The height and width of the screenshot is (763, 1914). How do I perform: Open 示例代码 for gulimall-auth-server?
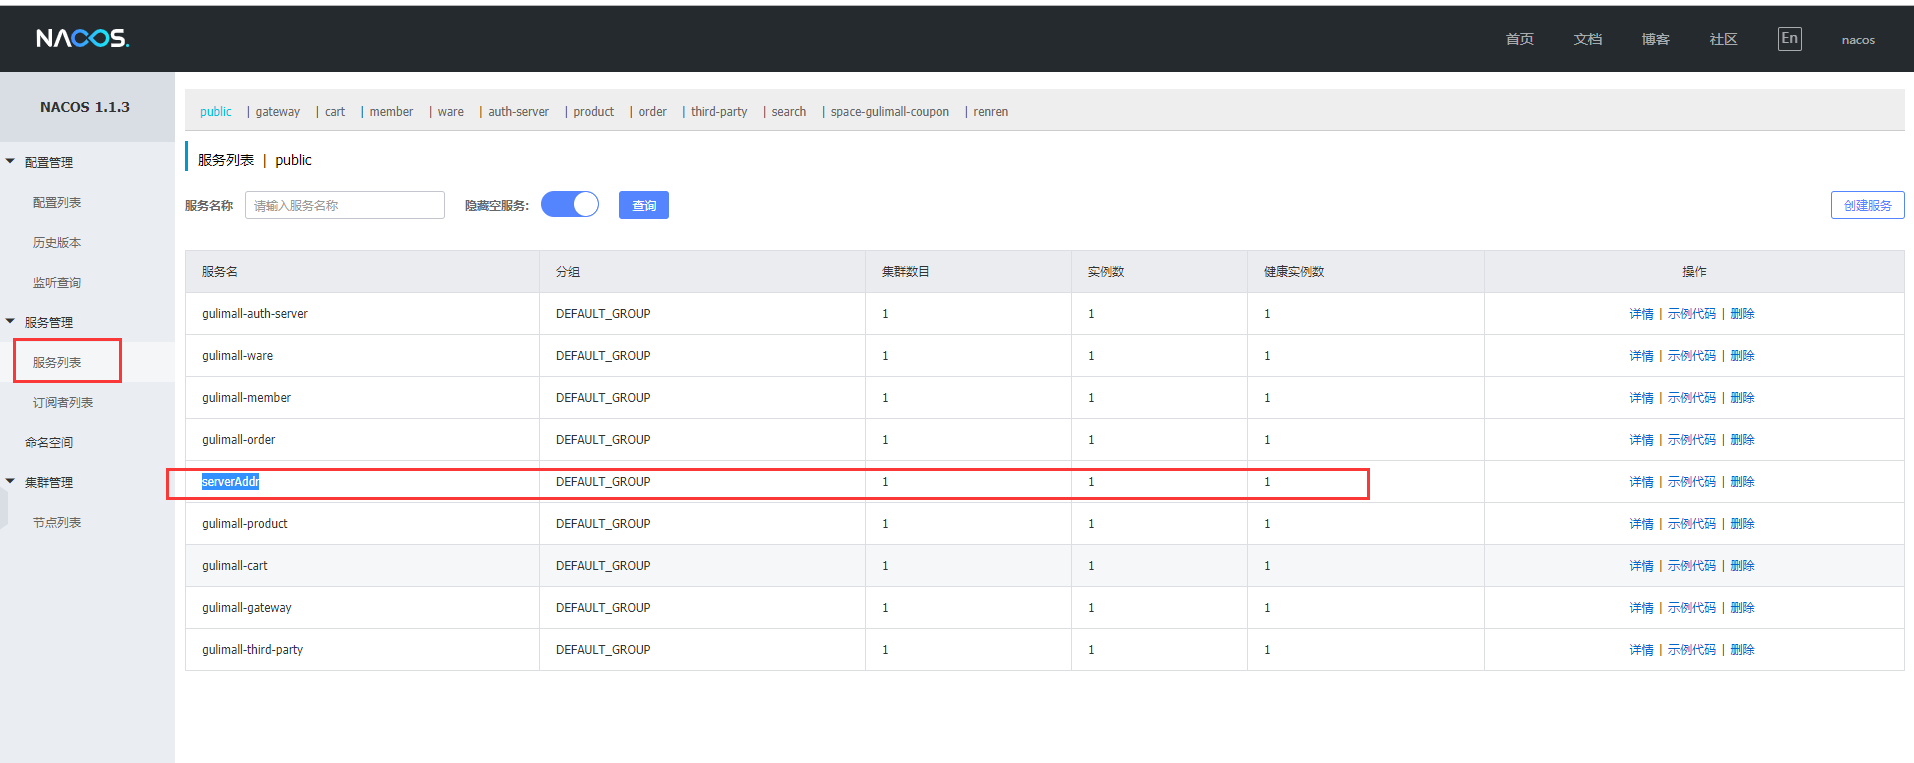click(x=1691, y=314)
